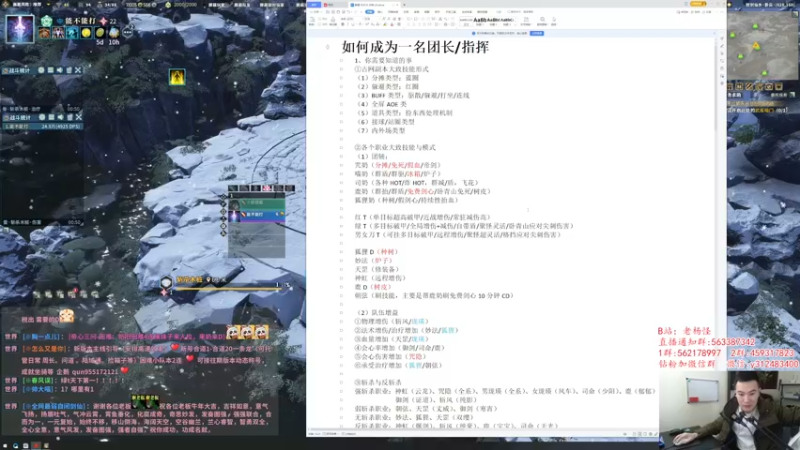
Task: Mute sound in upper 战斗统计 panel
Action: tap(60, 70)
